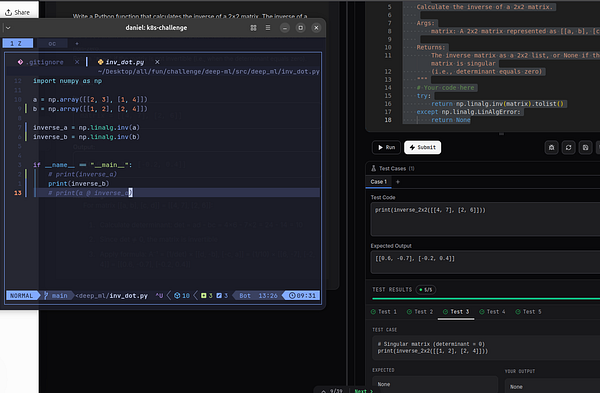
Task: Click the 'Bot 13:26' cursor position indicator
Action: point(258,295)
